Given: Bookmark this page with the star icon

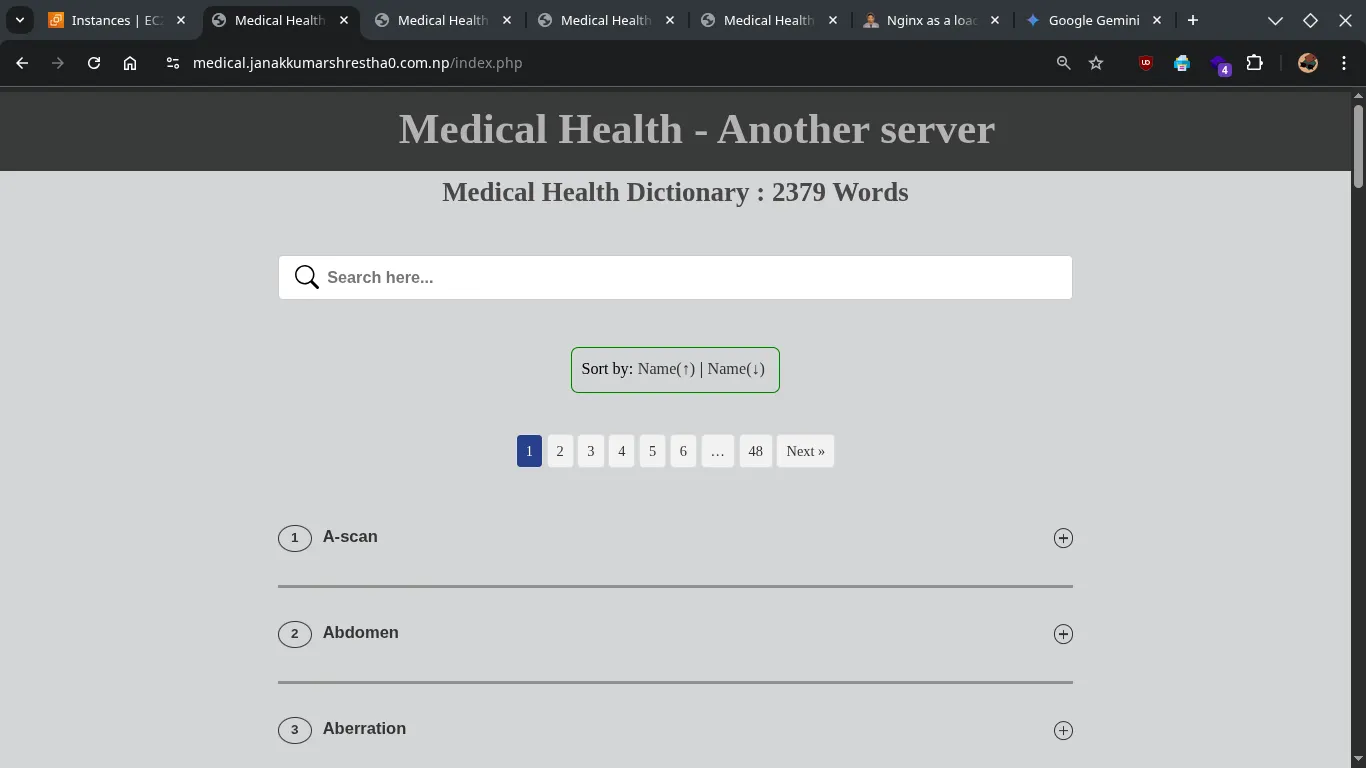Looking at the screenshot, I should [x=1096, y=63].
